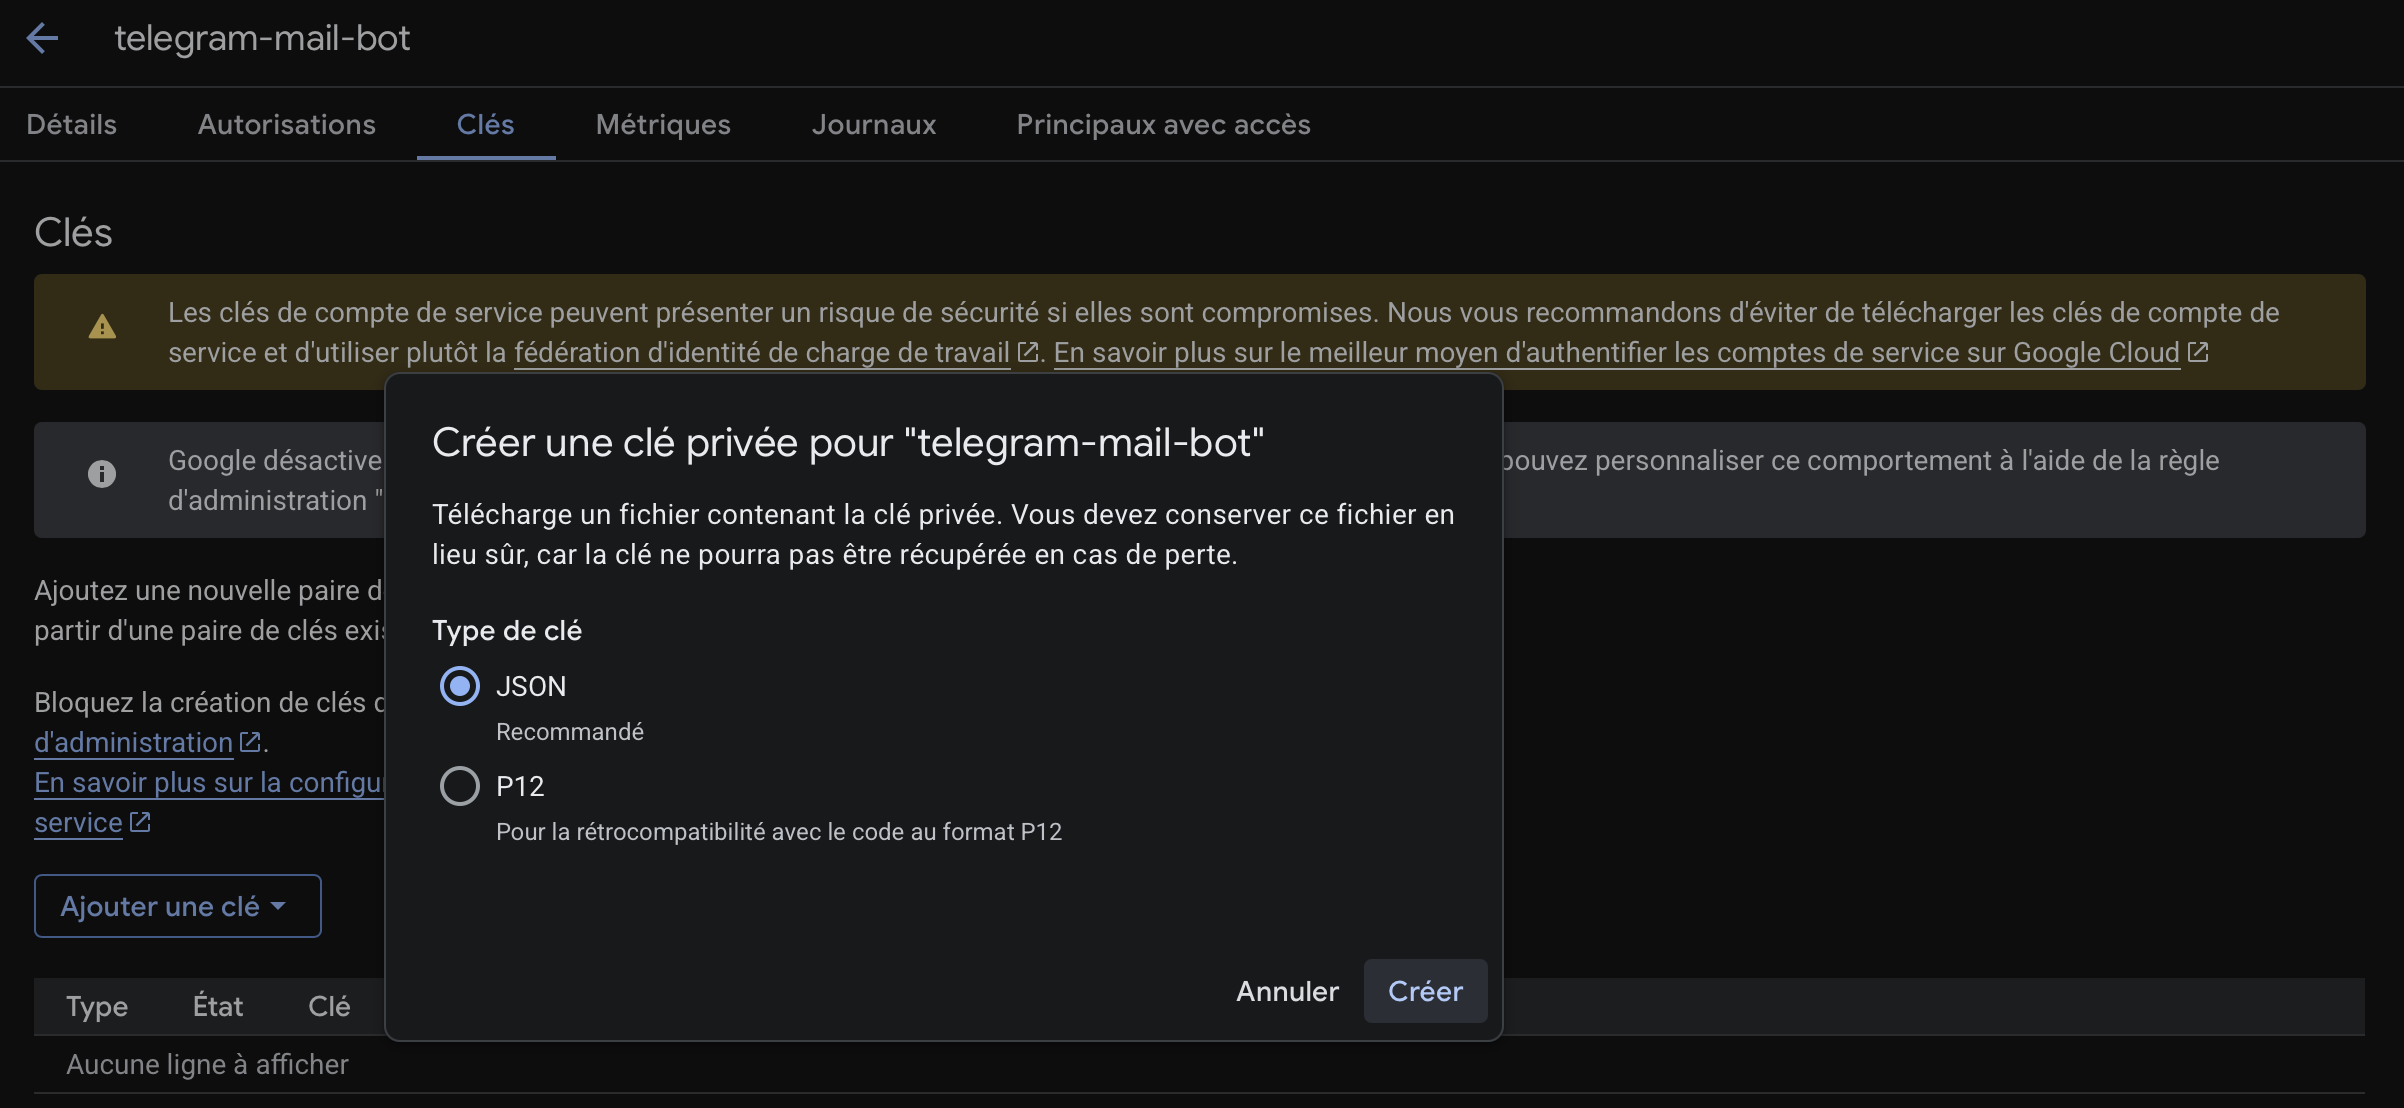Image resolution: width=2404 pixels, height=1108 pixels.
Task: Click the info circle icon
Action: (102, 474)
